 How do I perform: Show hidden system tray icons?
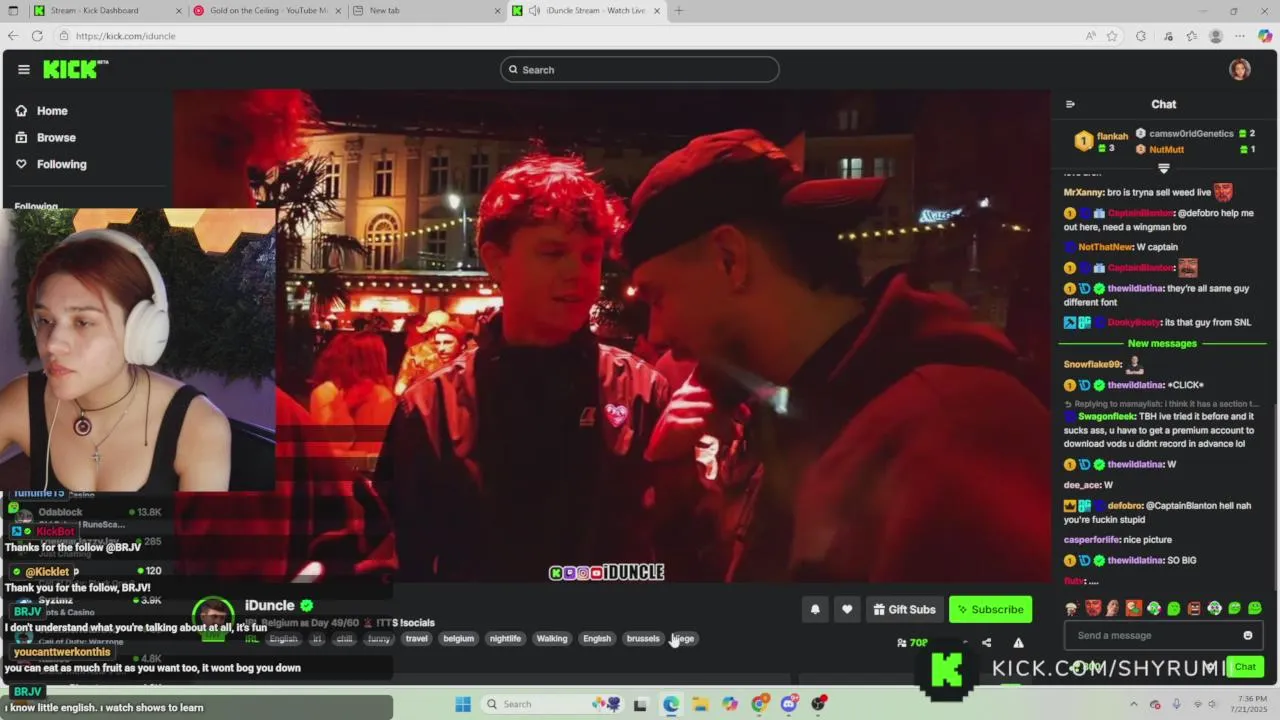click(1133, 704)
